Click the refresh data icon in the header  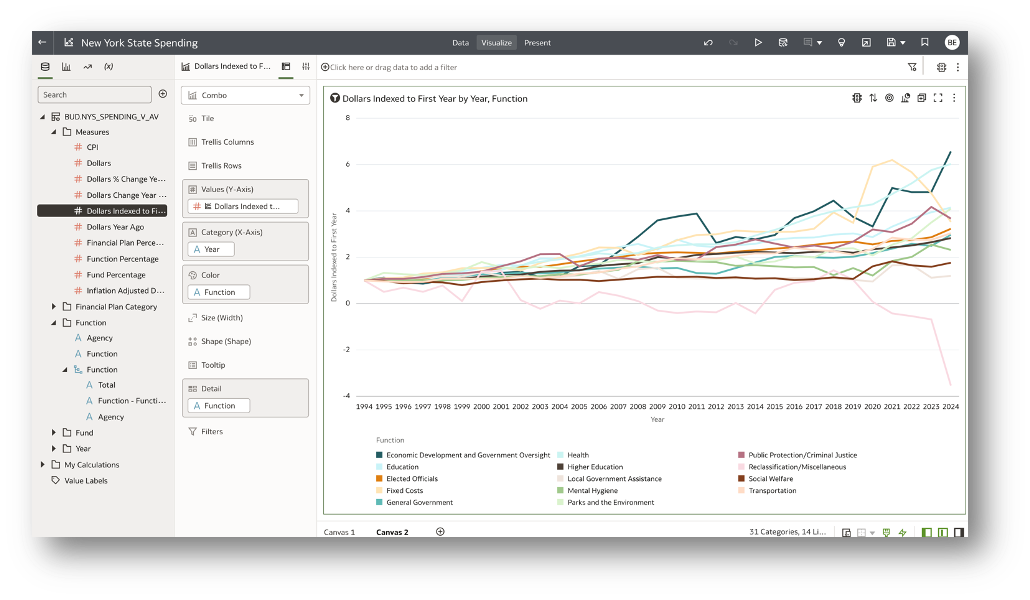(784, 42)
